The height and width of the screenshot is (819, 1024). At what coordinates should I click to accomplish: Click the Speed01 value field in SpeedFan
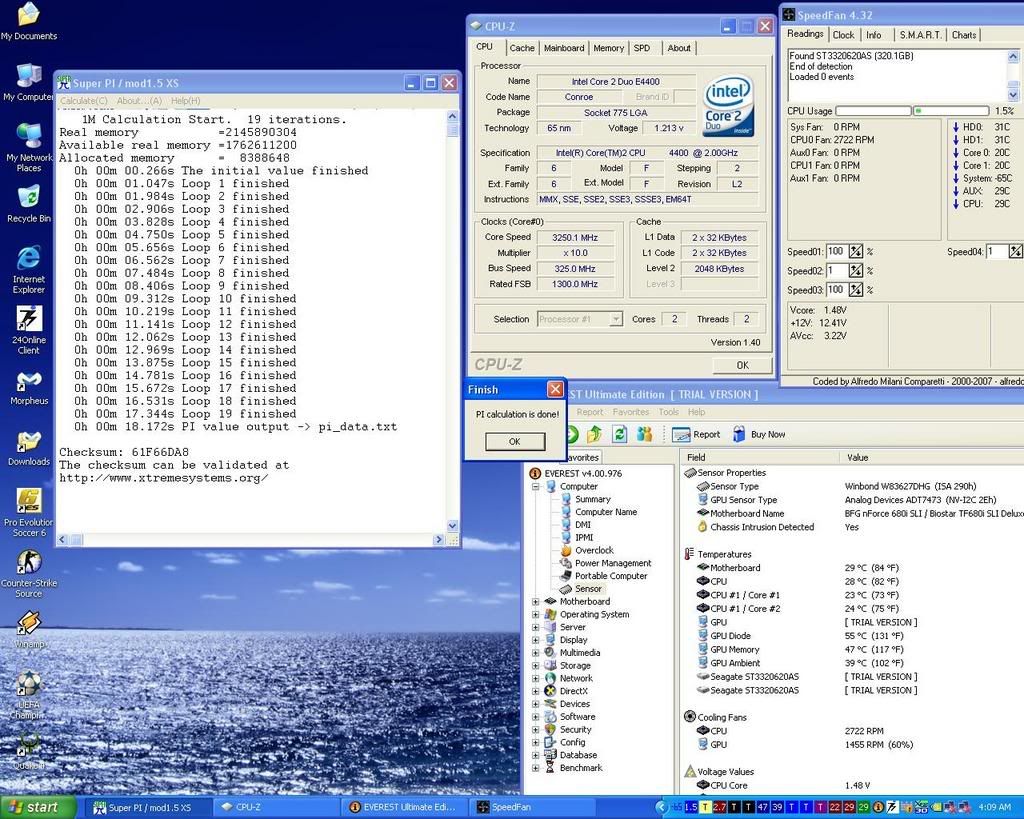pyautogui.click(x=837, y=251)
